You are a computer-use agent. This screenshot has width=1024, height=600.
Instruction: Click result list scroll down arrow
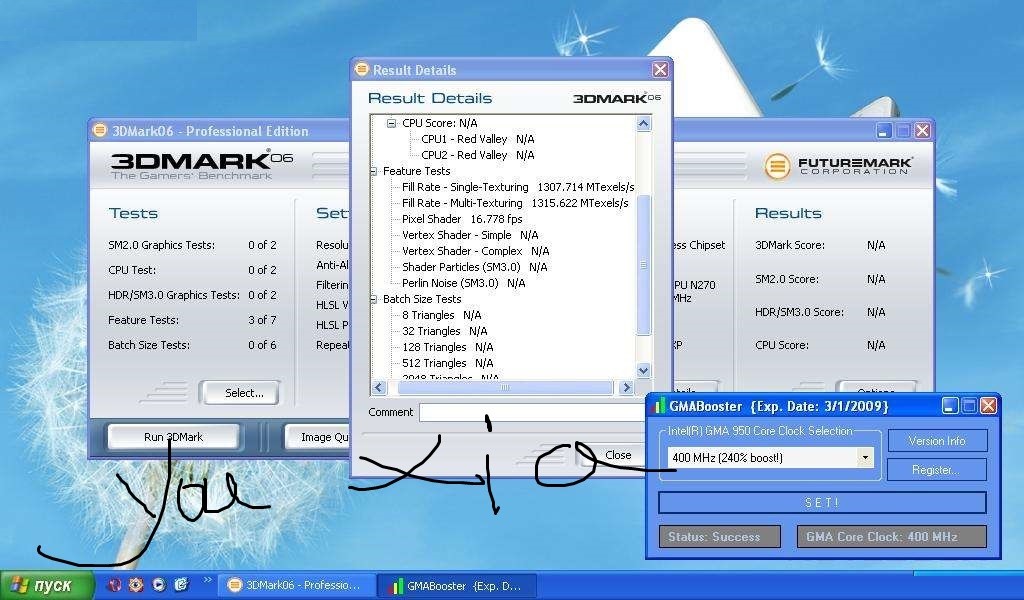coord(643,370)
